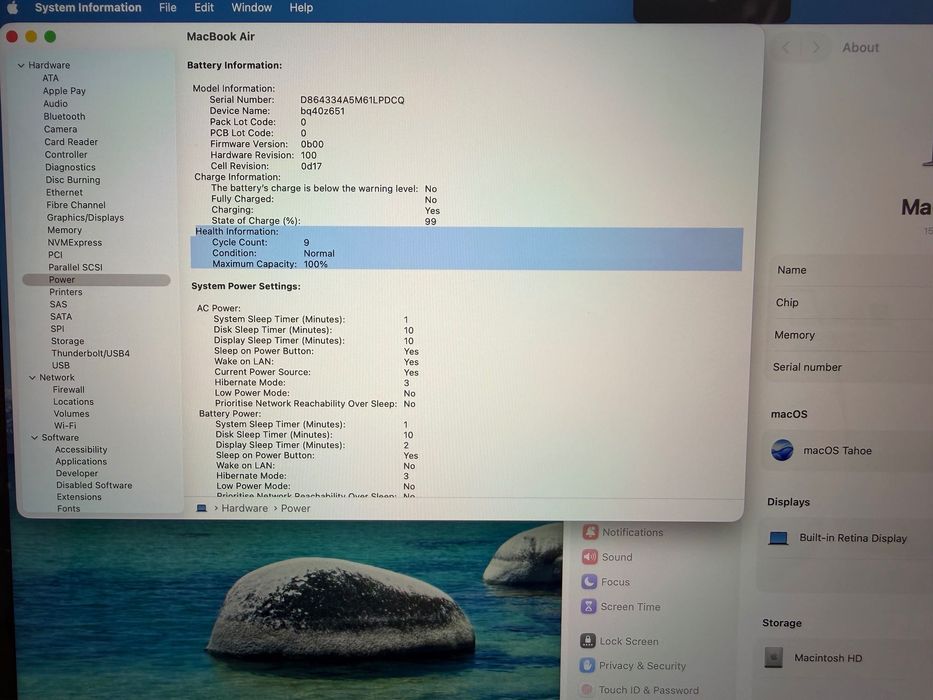
Task: Collapse the Software section in sidebar
Action: click(35, 438)
